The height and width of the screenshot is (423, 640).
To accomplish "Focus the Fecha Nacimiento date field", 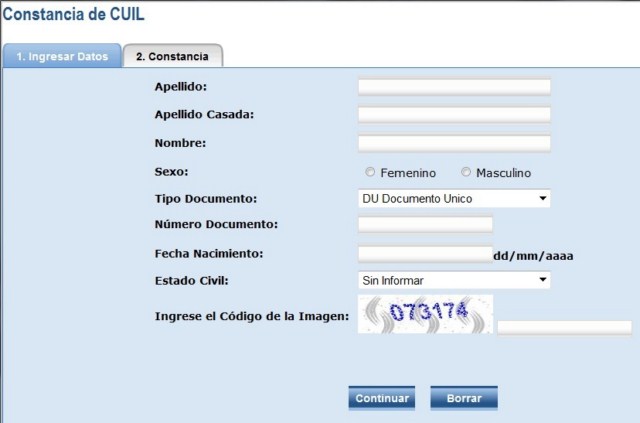I will 425,254.
